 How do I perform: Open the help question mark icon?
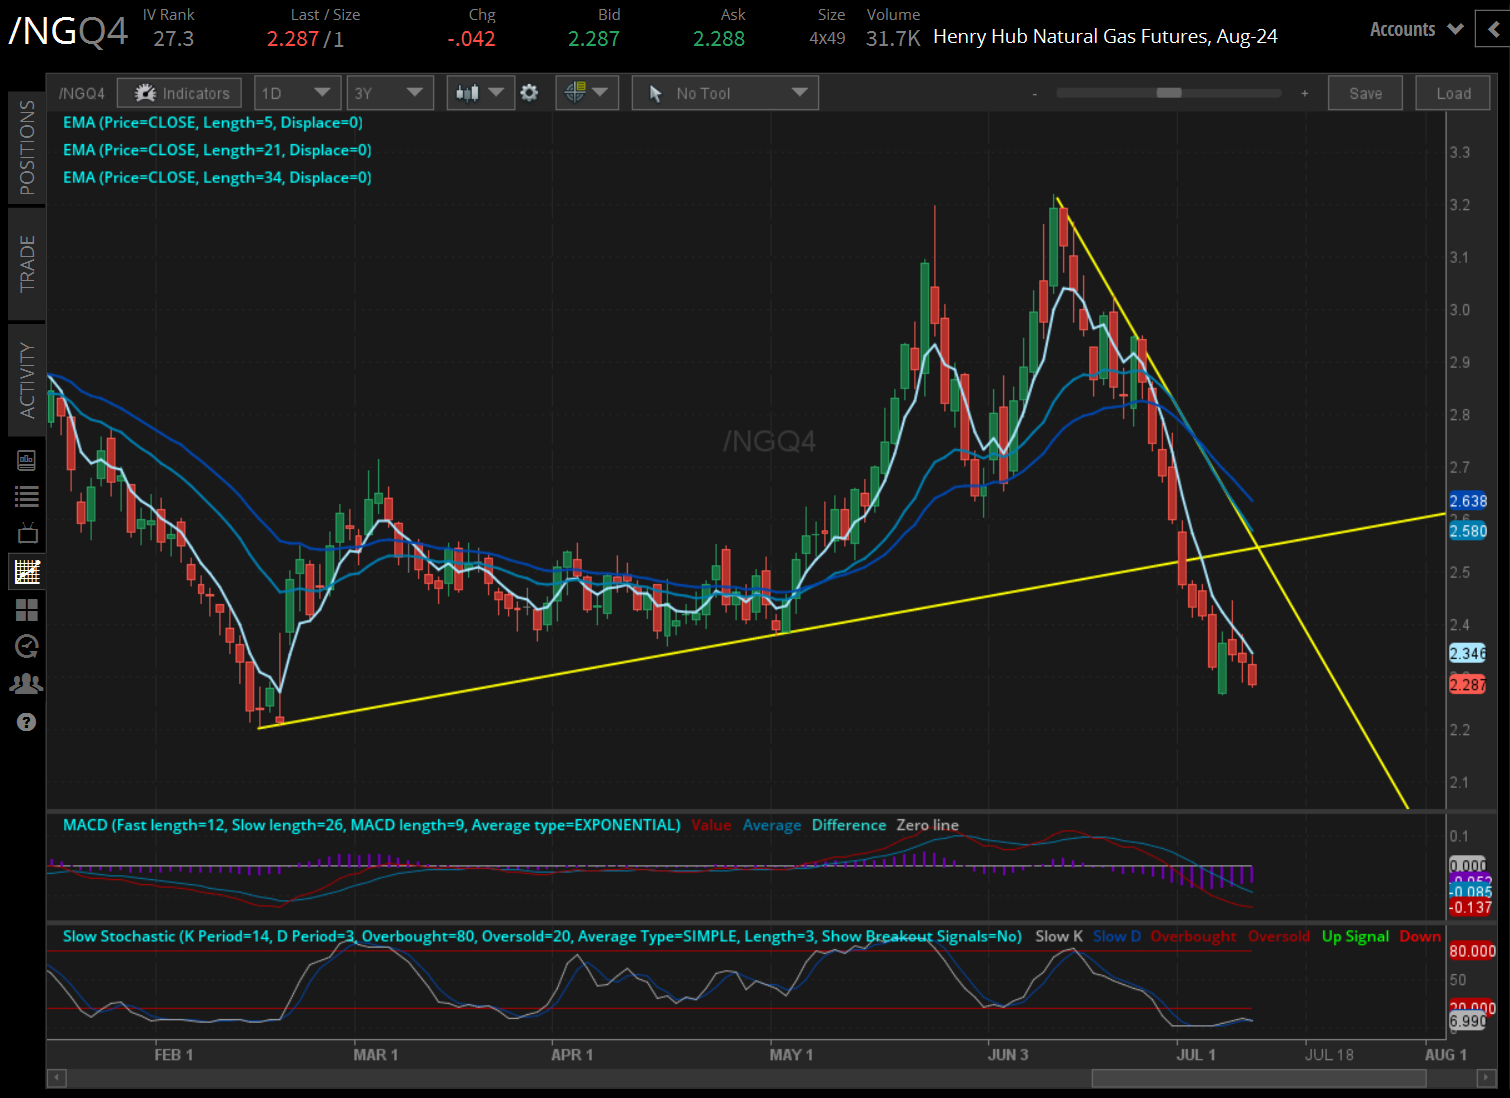[x=27, y=722]
